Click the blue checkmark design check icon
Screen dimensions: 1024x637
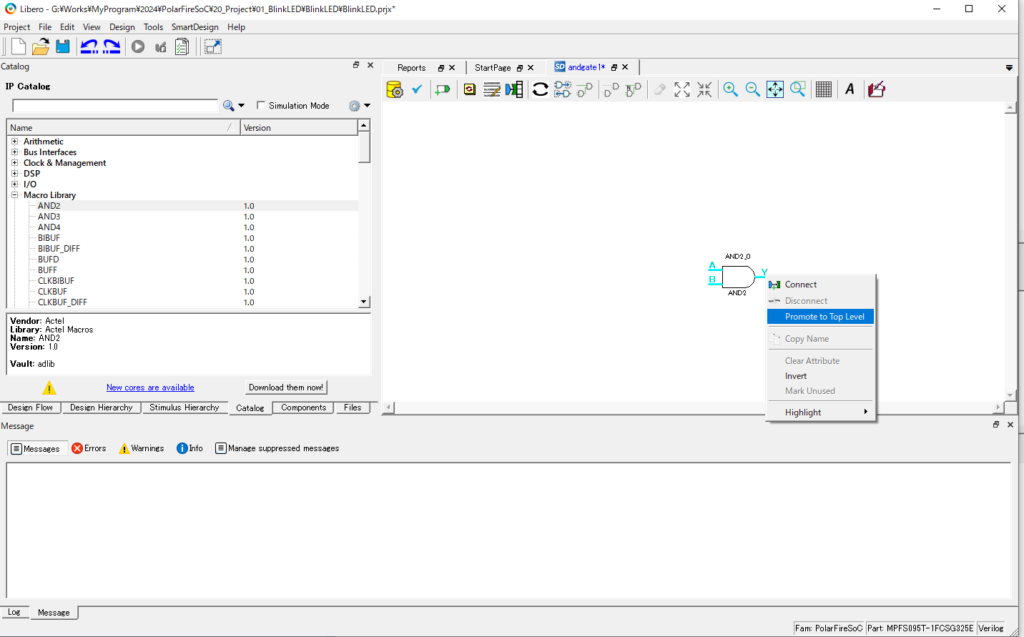[x=417, y=89]
